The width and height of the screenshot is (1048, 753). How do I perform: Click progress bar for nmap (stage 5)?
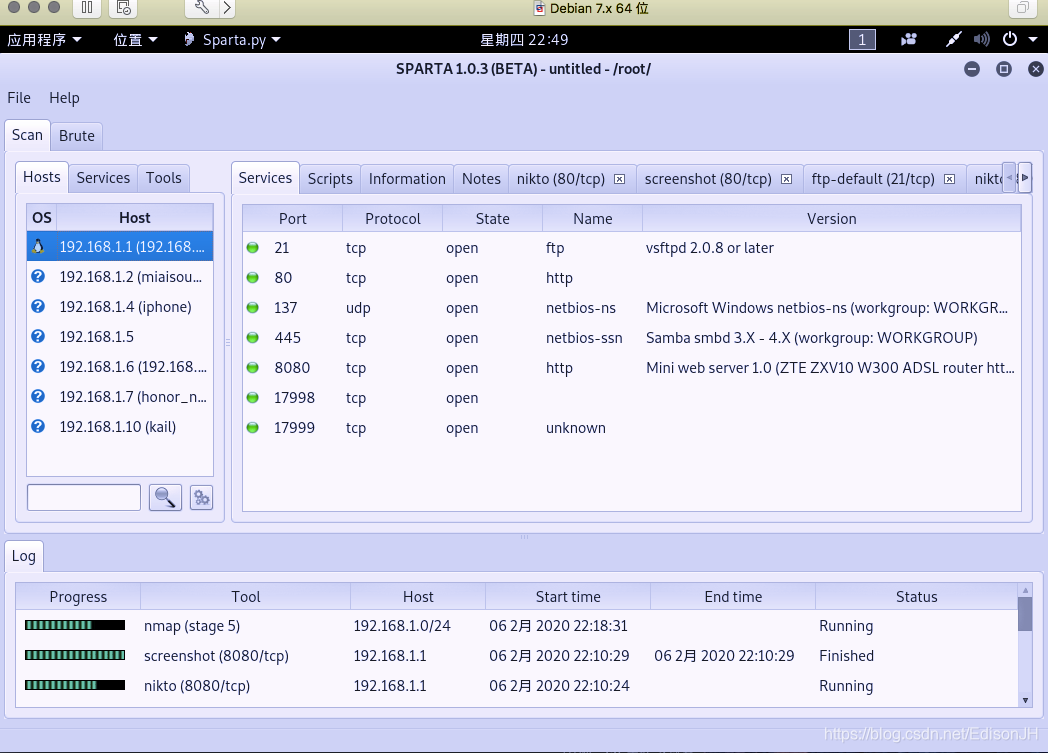(x=75, y=625)
